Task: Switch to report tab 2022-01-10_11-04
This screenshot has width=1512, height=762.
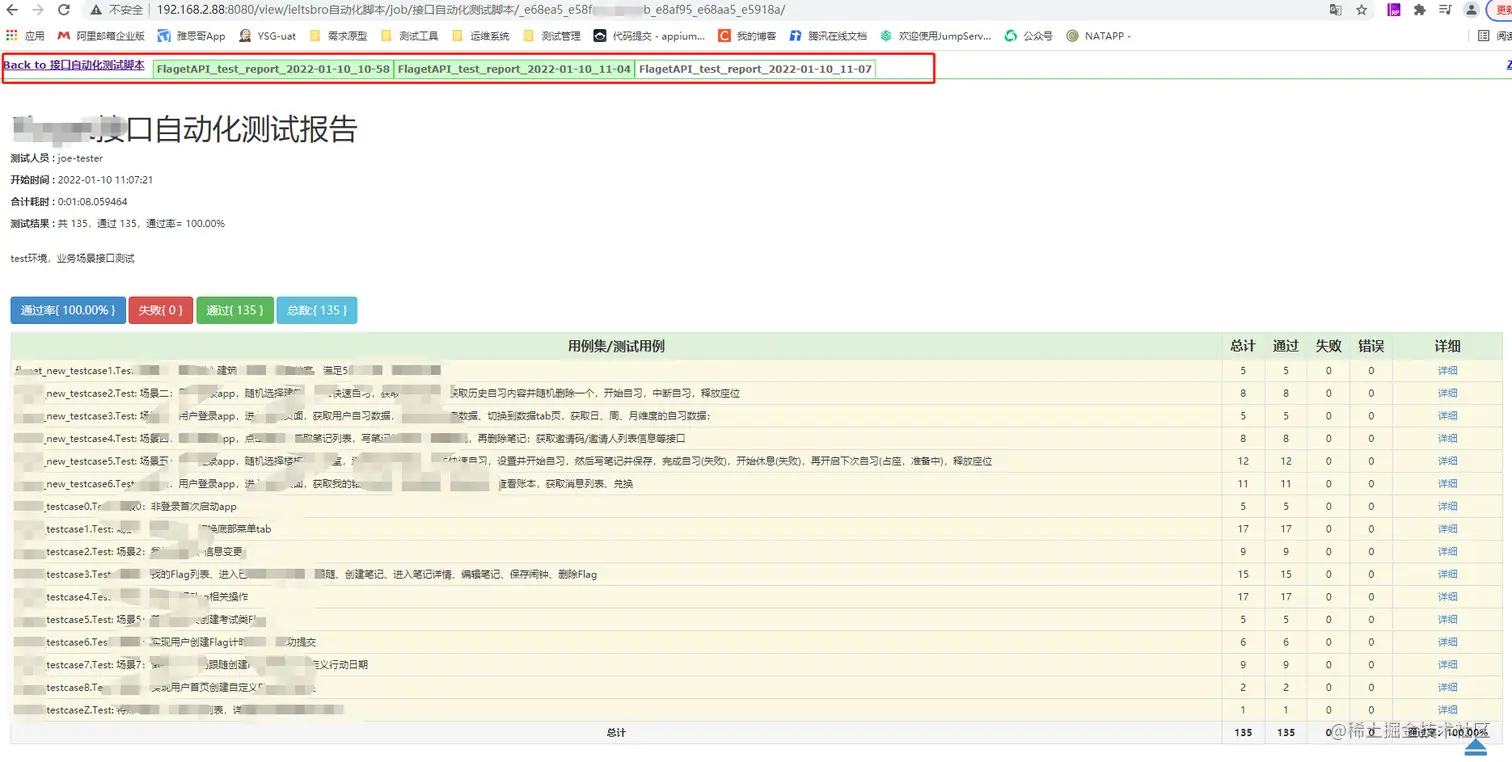Action: [x=514, y=69]
